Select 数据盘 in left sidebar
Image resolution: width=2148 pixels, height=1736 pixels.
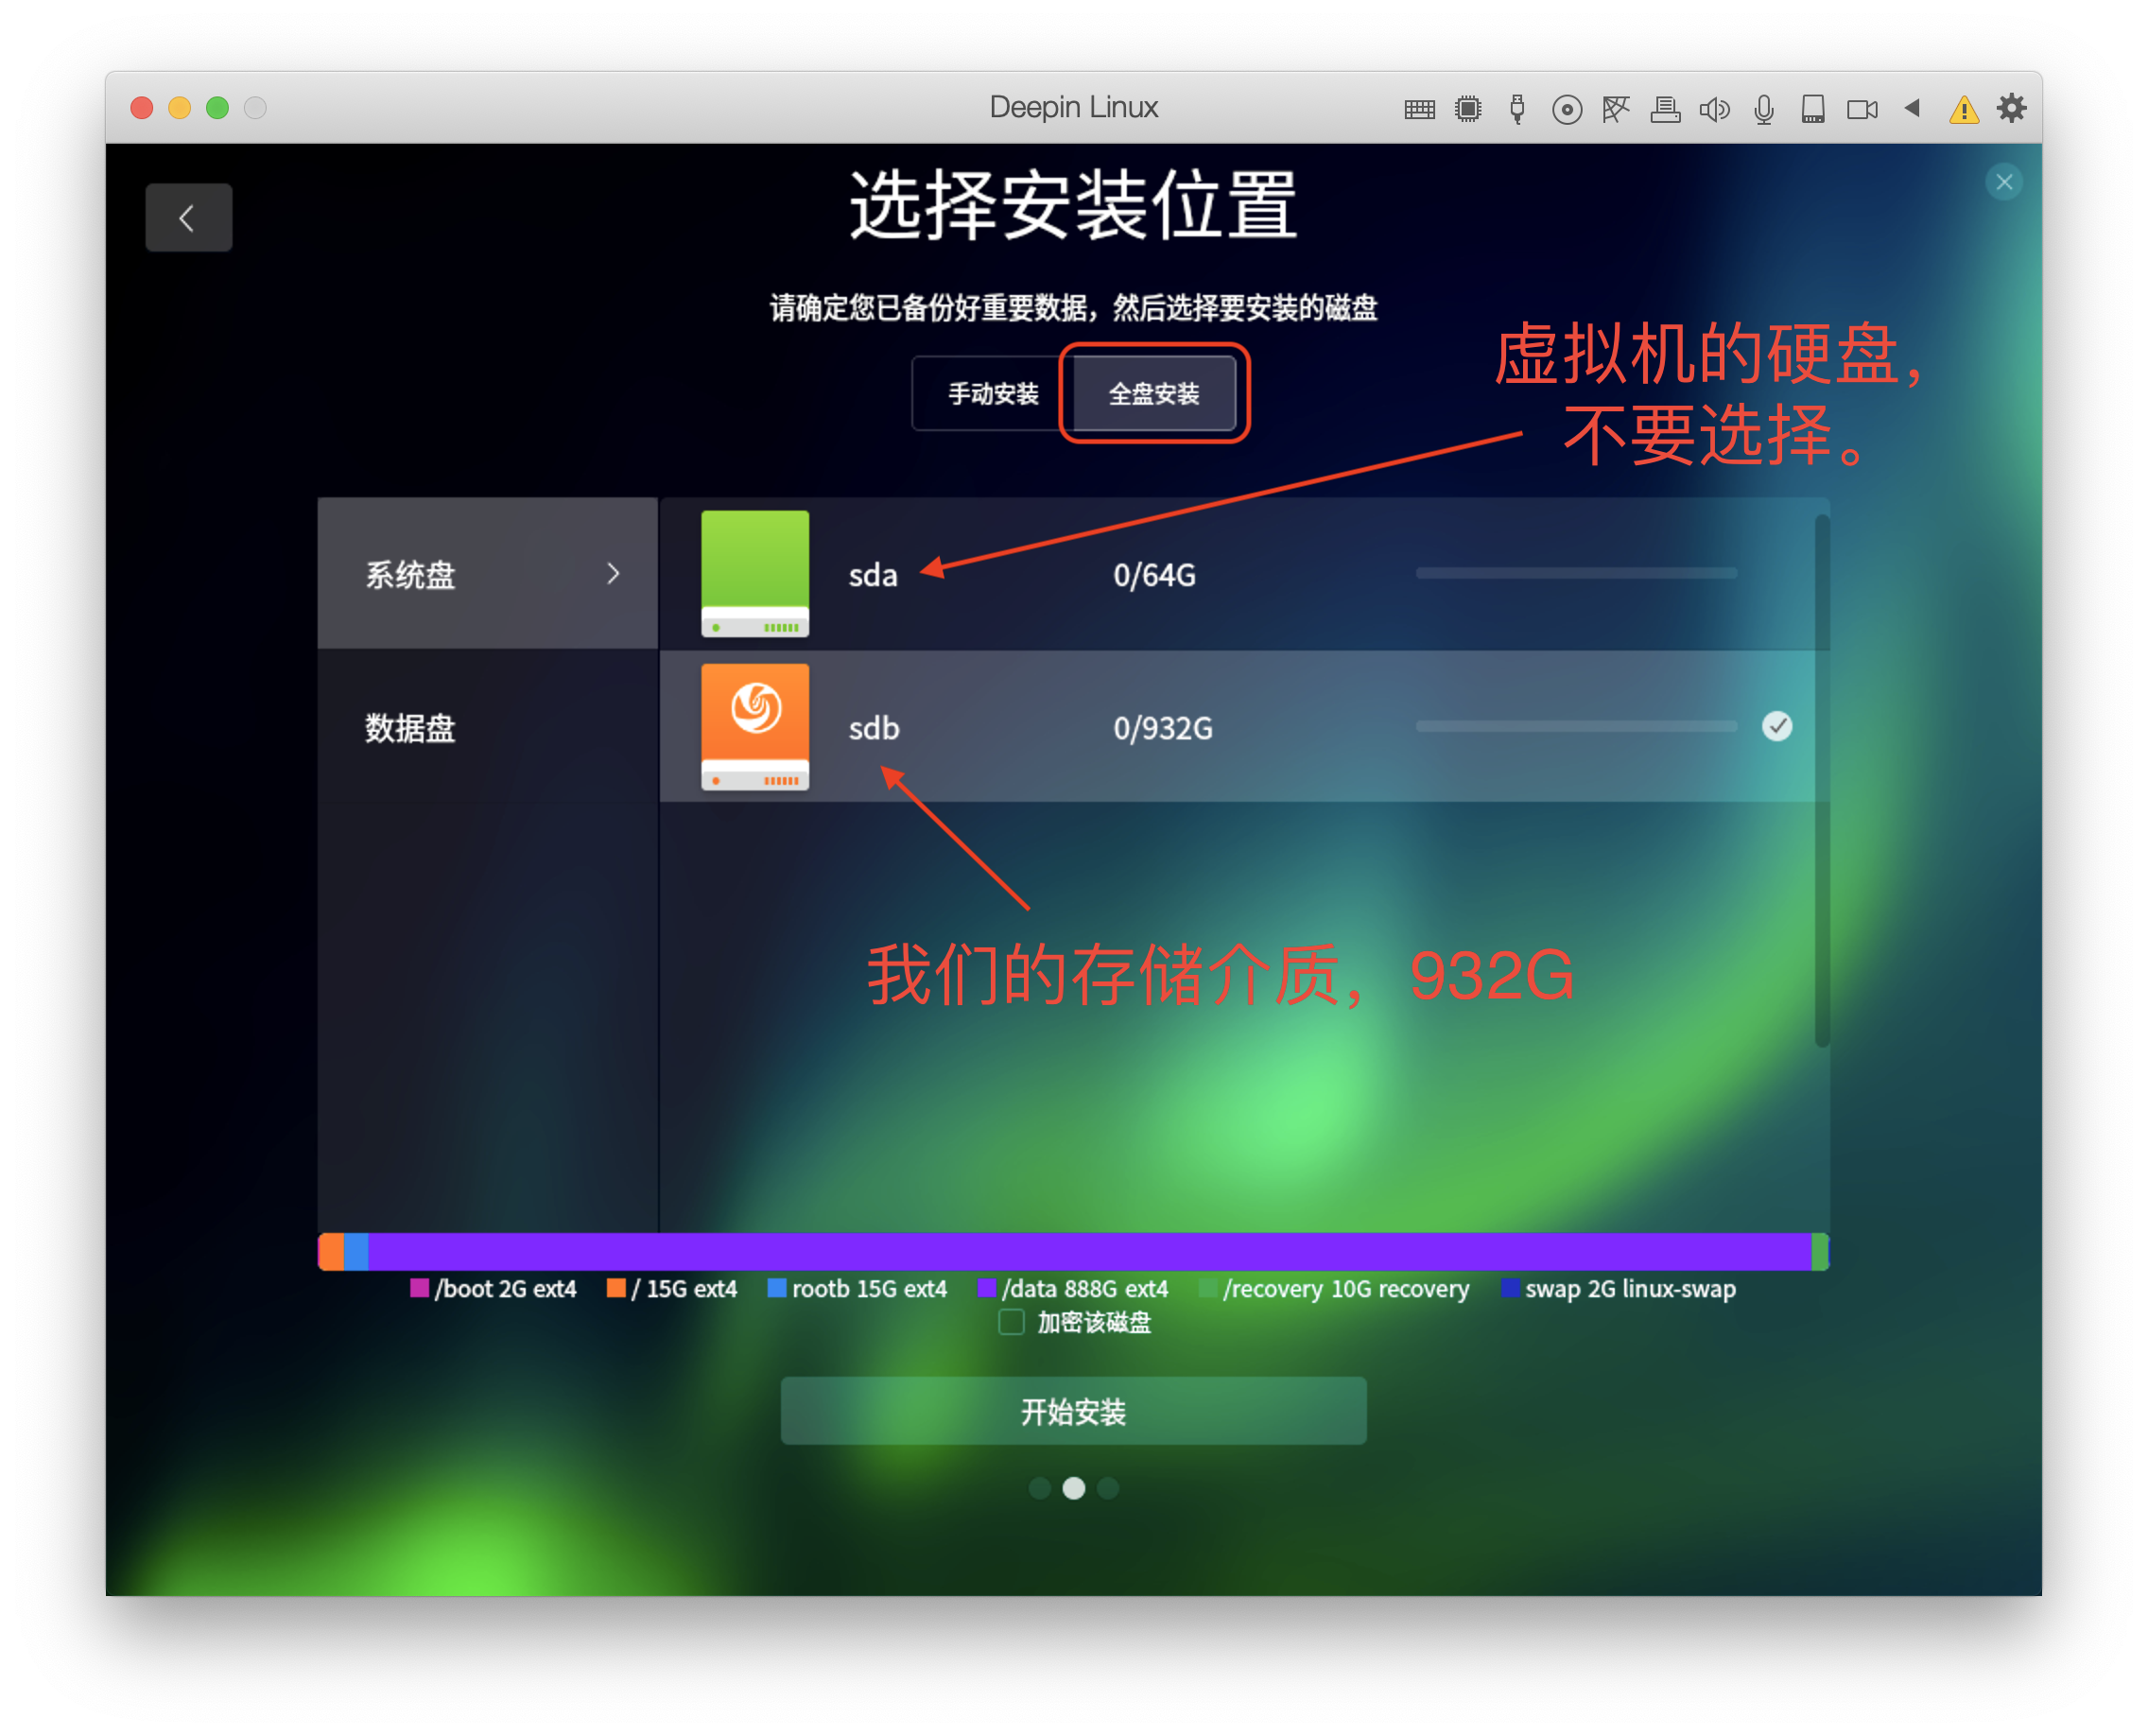pyautogui.click(x=488, y=727)
